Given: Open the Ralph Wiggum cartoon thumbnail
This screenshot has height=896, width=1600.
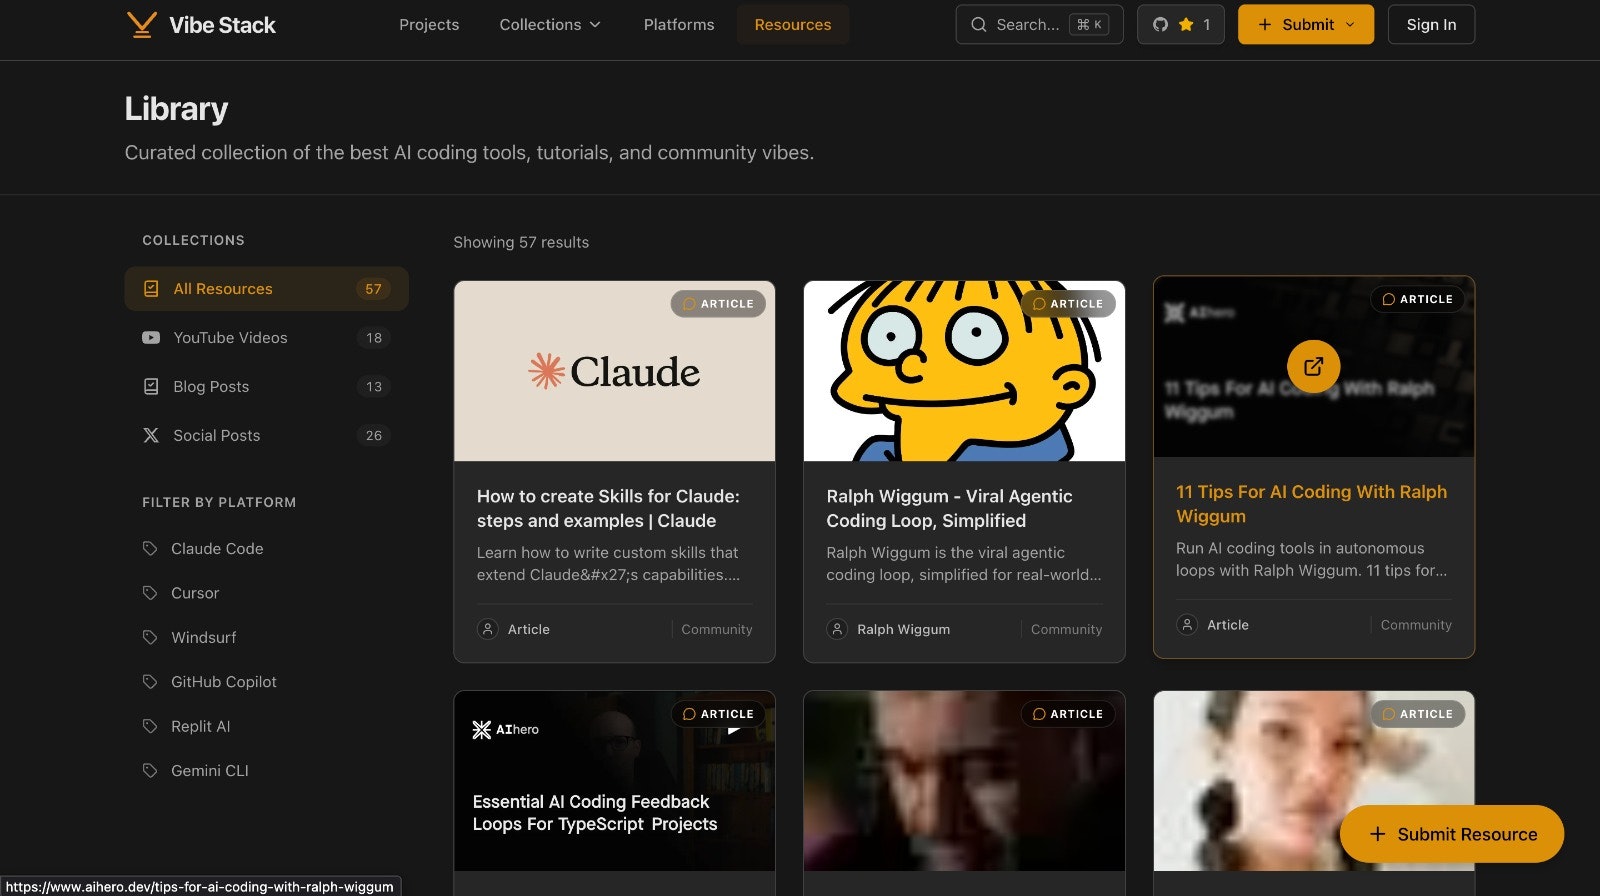Looking at the screenshot, I should coord(964,371).
